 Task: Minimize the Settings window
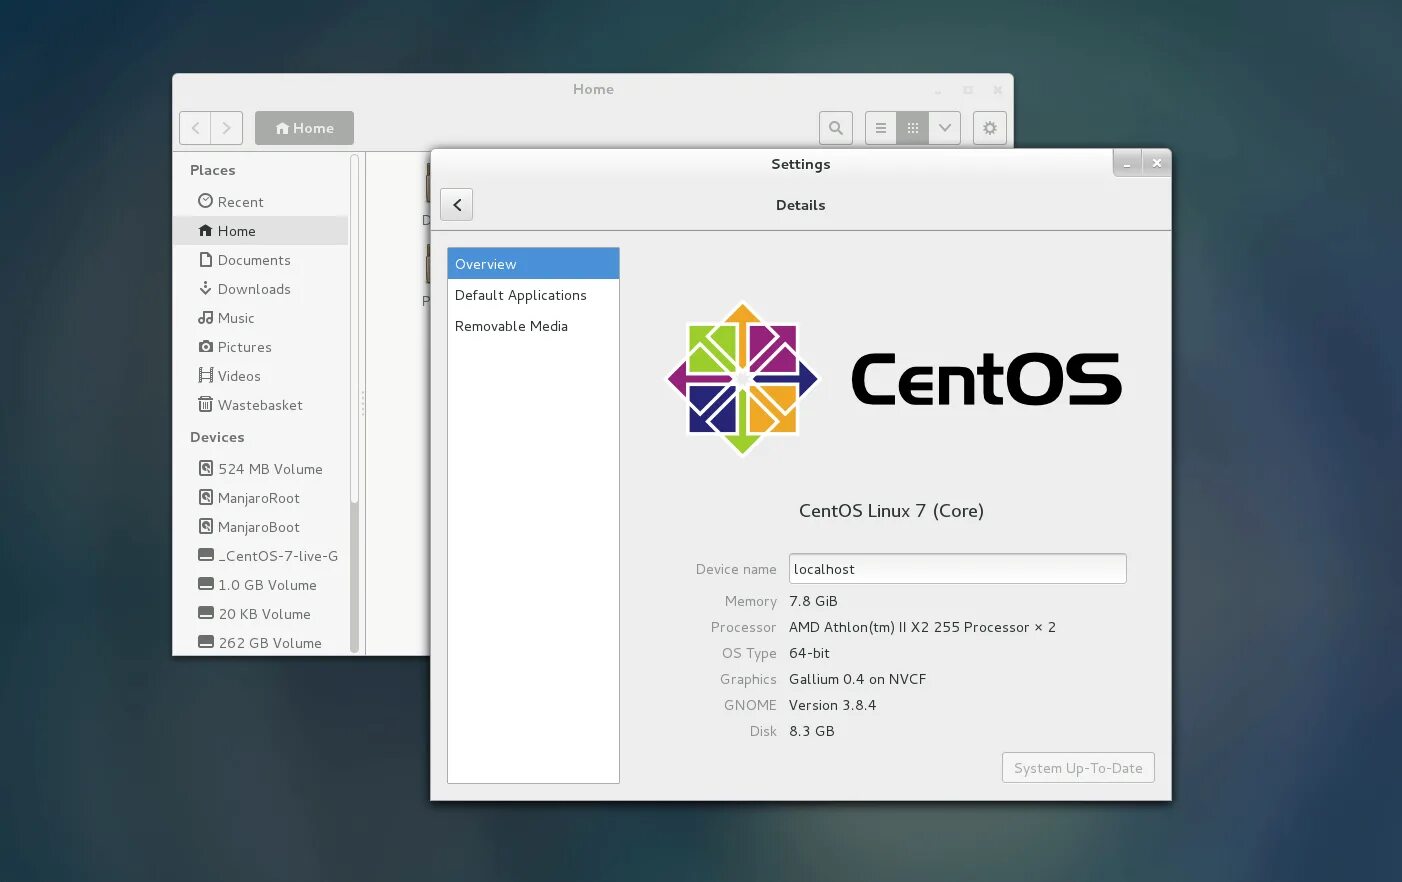(1127, 163)
